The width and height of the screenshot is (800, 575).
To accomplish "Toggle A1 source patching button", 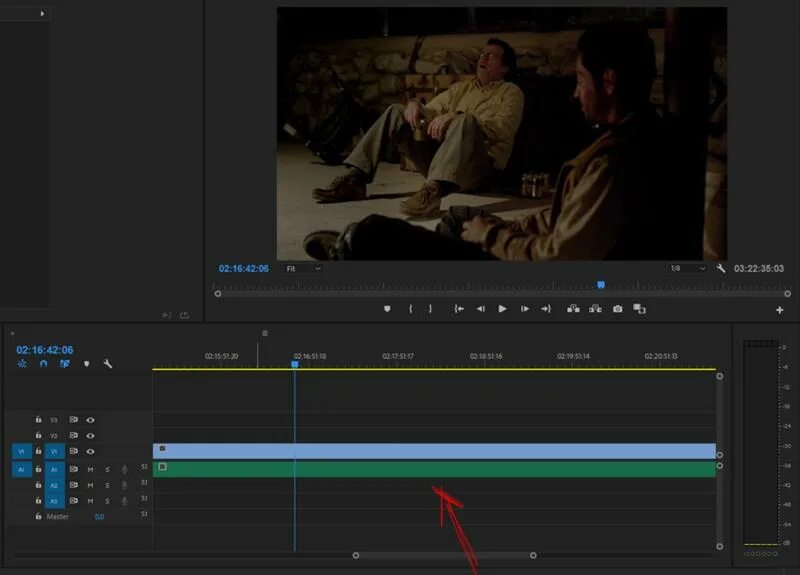I will [x=21, y=469].
